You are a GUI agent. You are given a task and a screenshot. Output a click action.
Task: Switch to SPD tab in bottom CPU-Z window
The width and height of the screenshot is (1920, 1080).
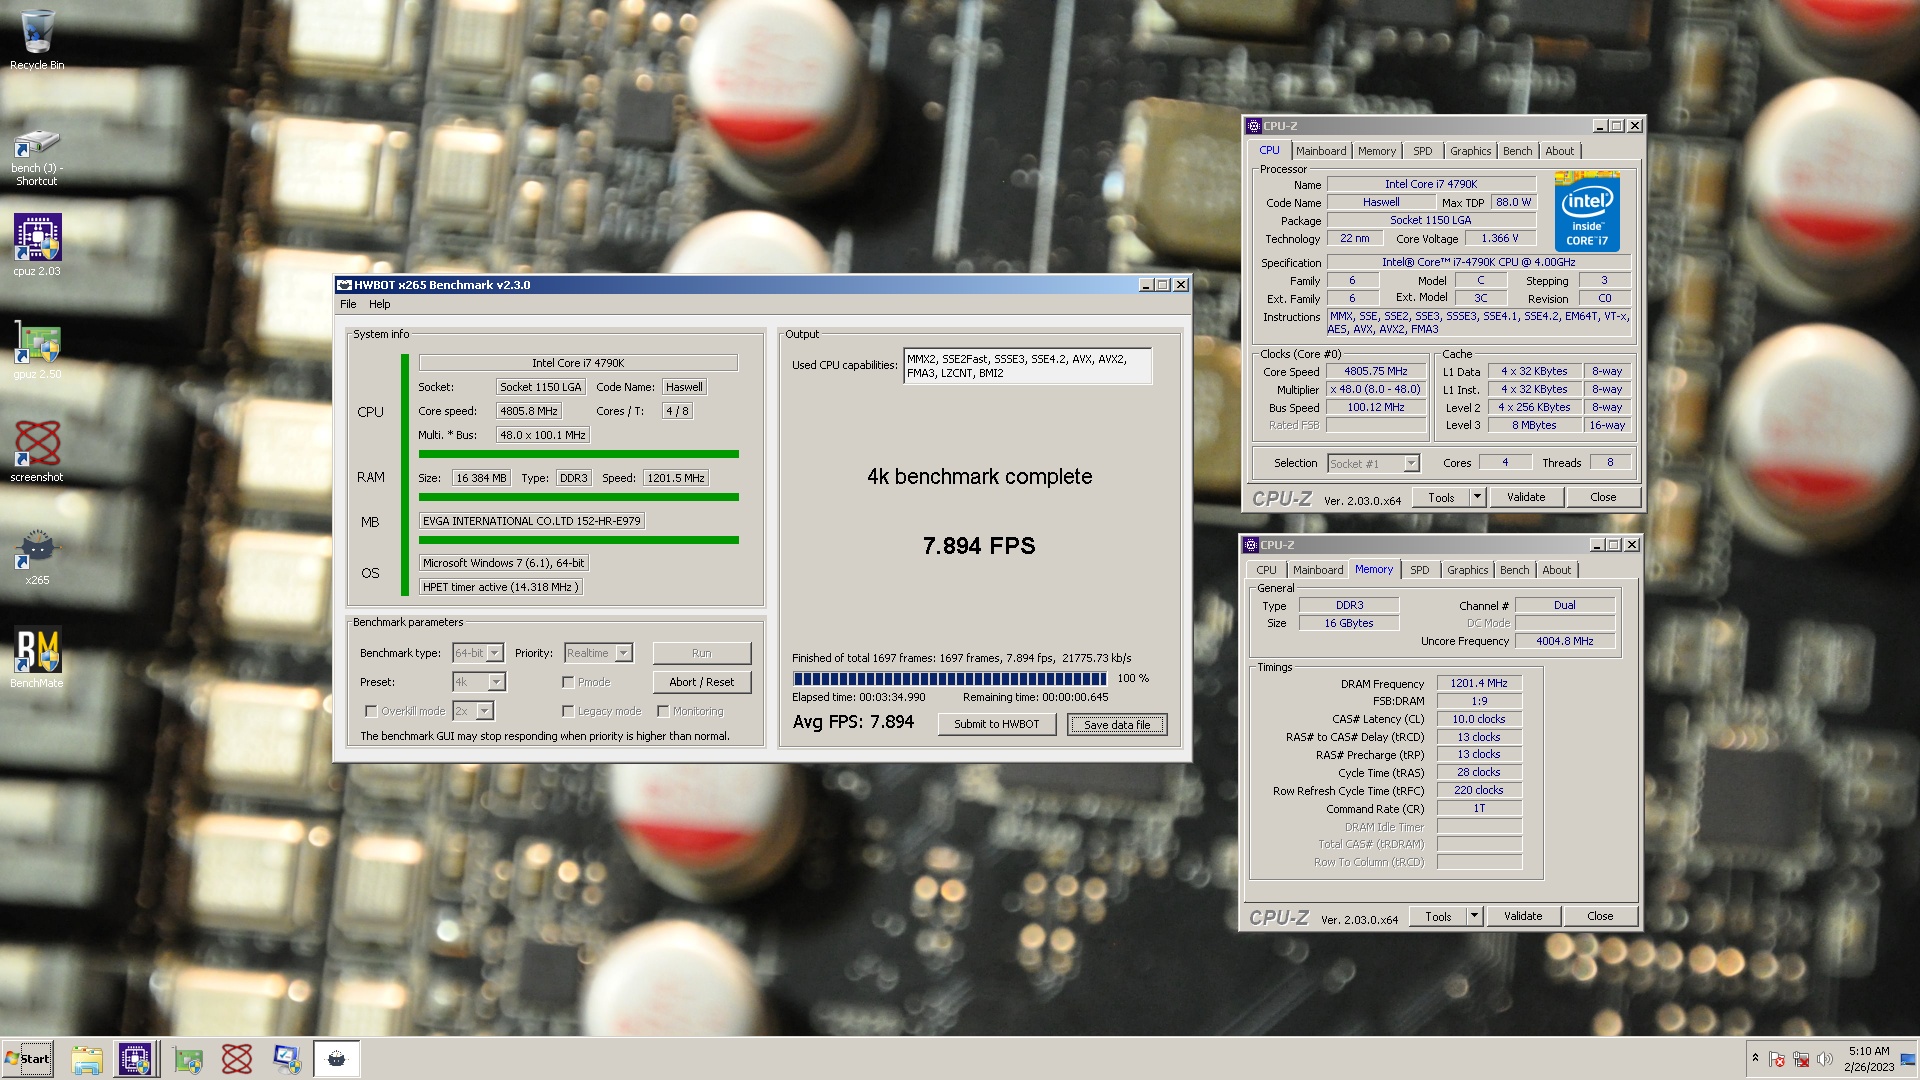[1419, 570]
